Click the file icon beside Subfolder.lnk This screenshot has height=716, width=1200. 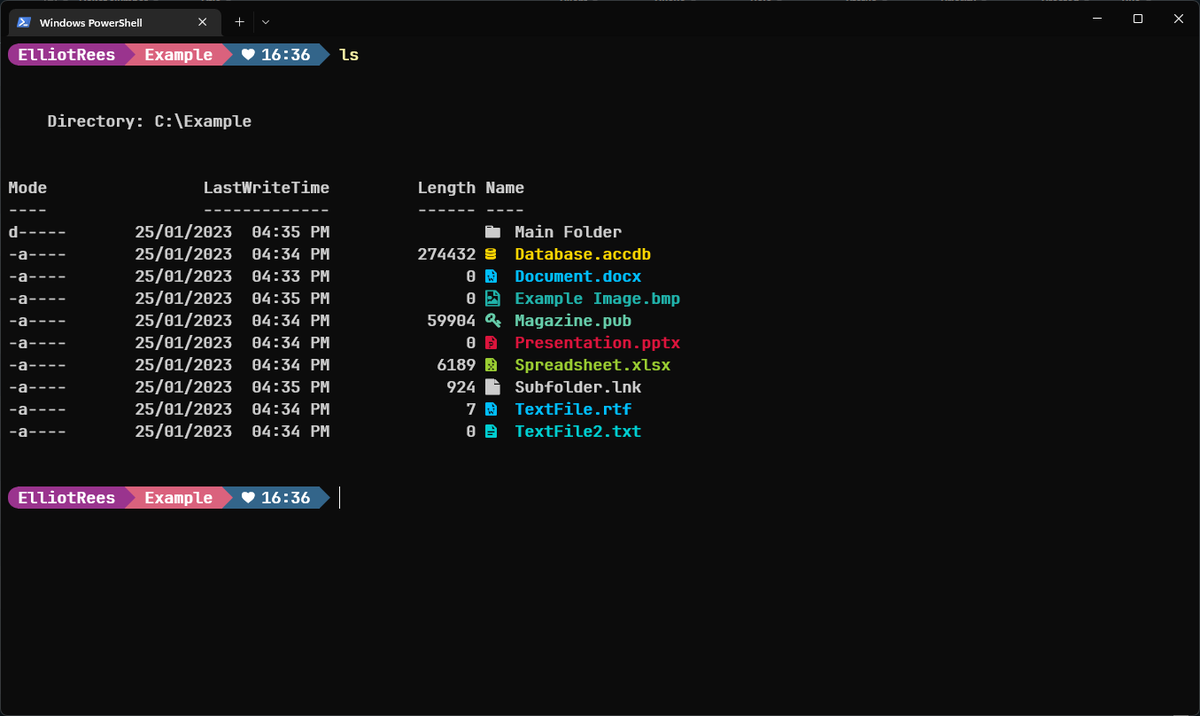[x=491, y=387]
